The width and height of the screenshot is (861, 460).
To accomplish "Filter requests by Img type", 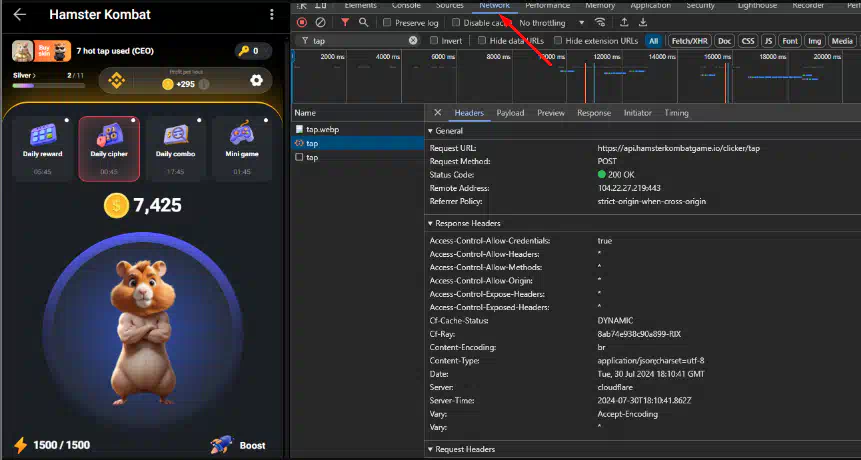I will (x=815, y=41).
